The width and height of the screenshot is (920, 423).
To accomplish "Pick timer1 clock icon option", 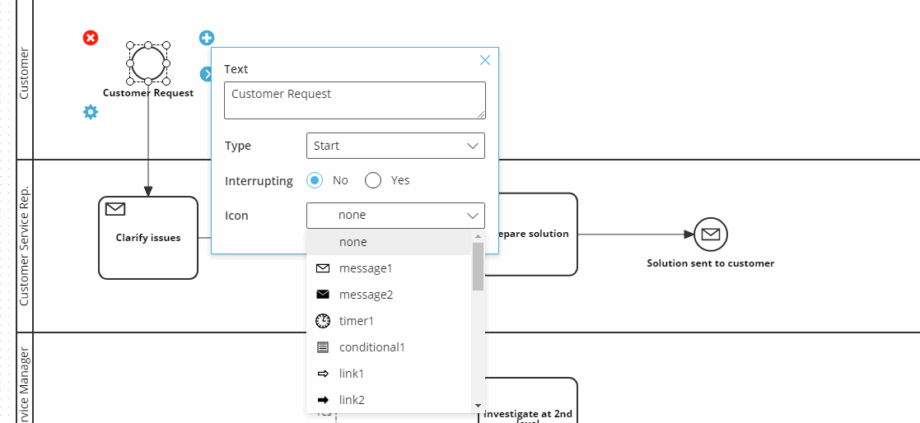I will click(356, 321).
